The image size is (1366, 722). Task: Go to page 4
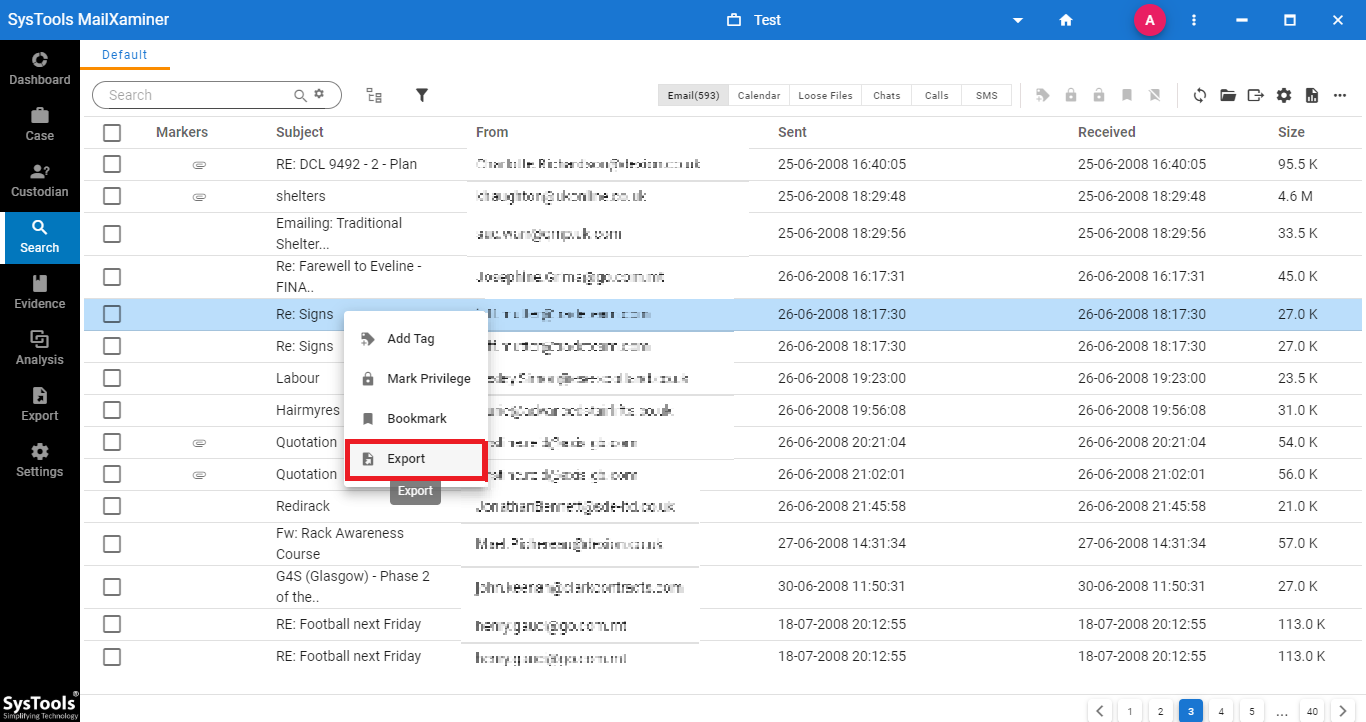point(1221,711)
